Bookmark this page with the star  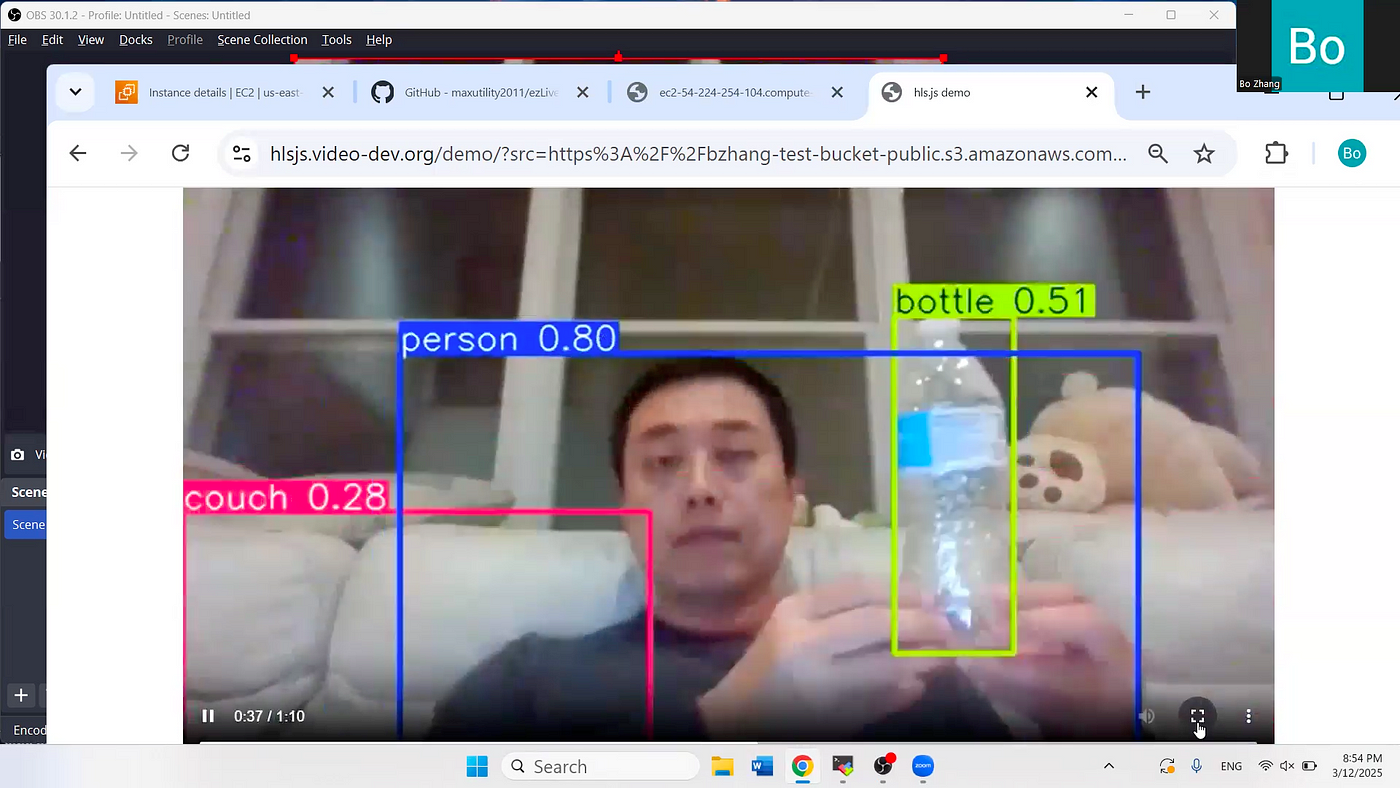1204,153
